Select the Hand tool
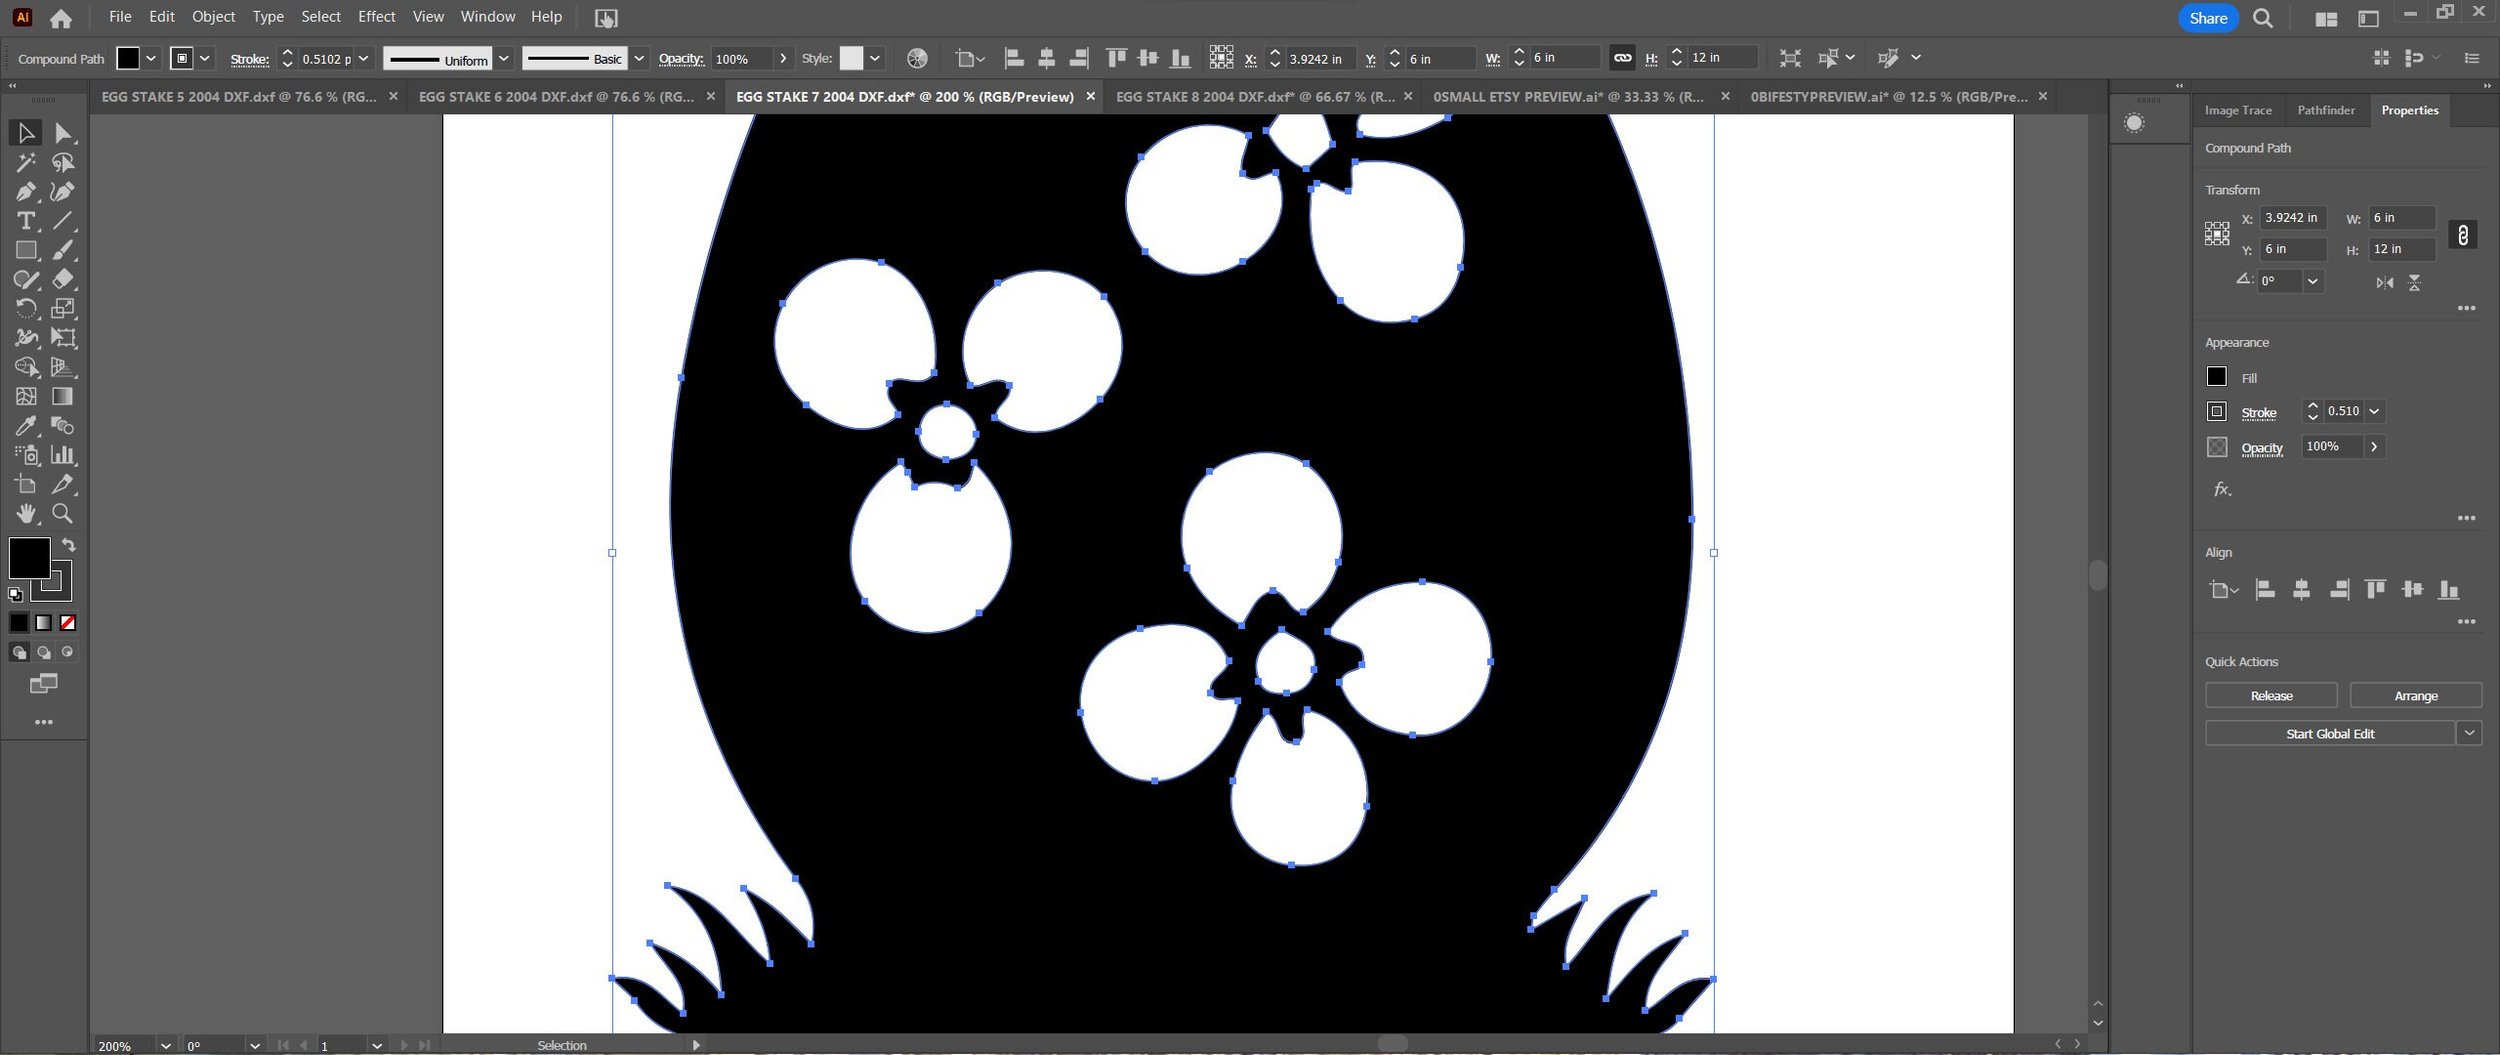Viewport: 2500px width, 1055px height. pyautogui.click(x=26, y=514)
